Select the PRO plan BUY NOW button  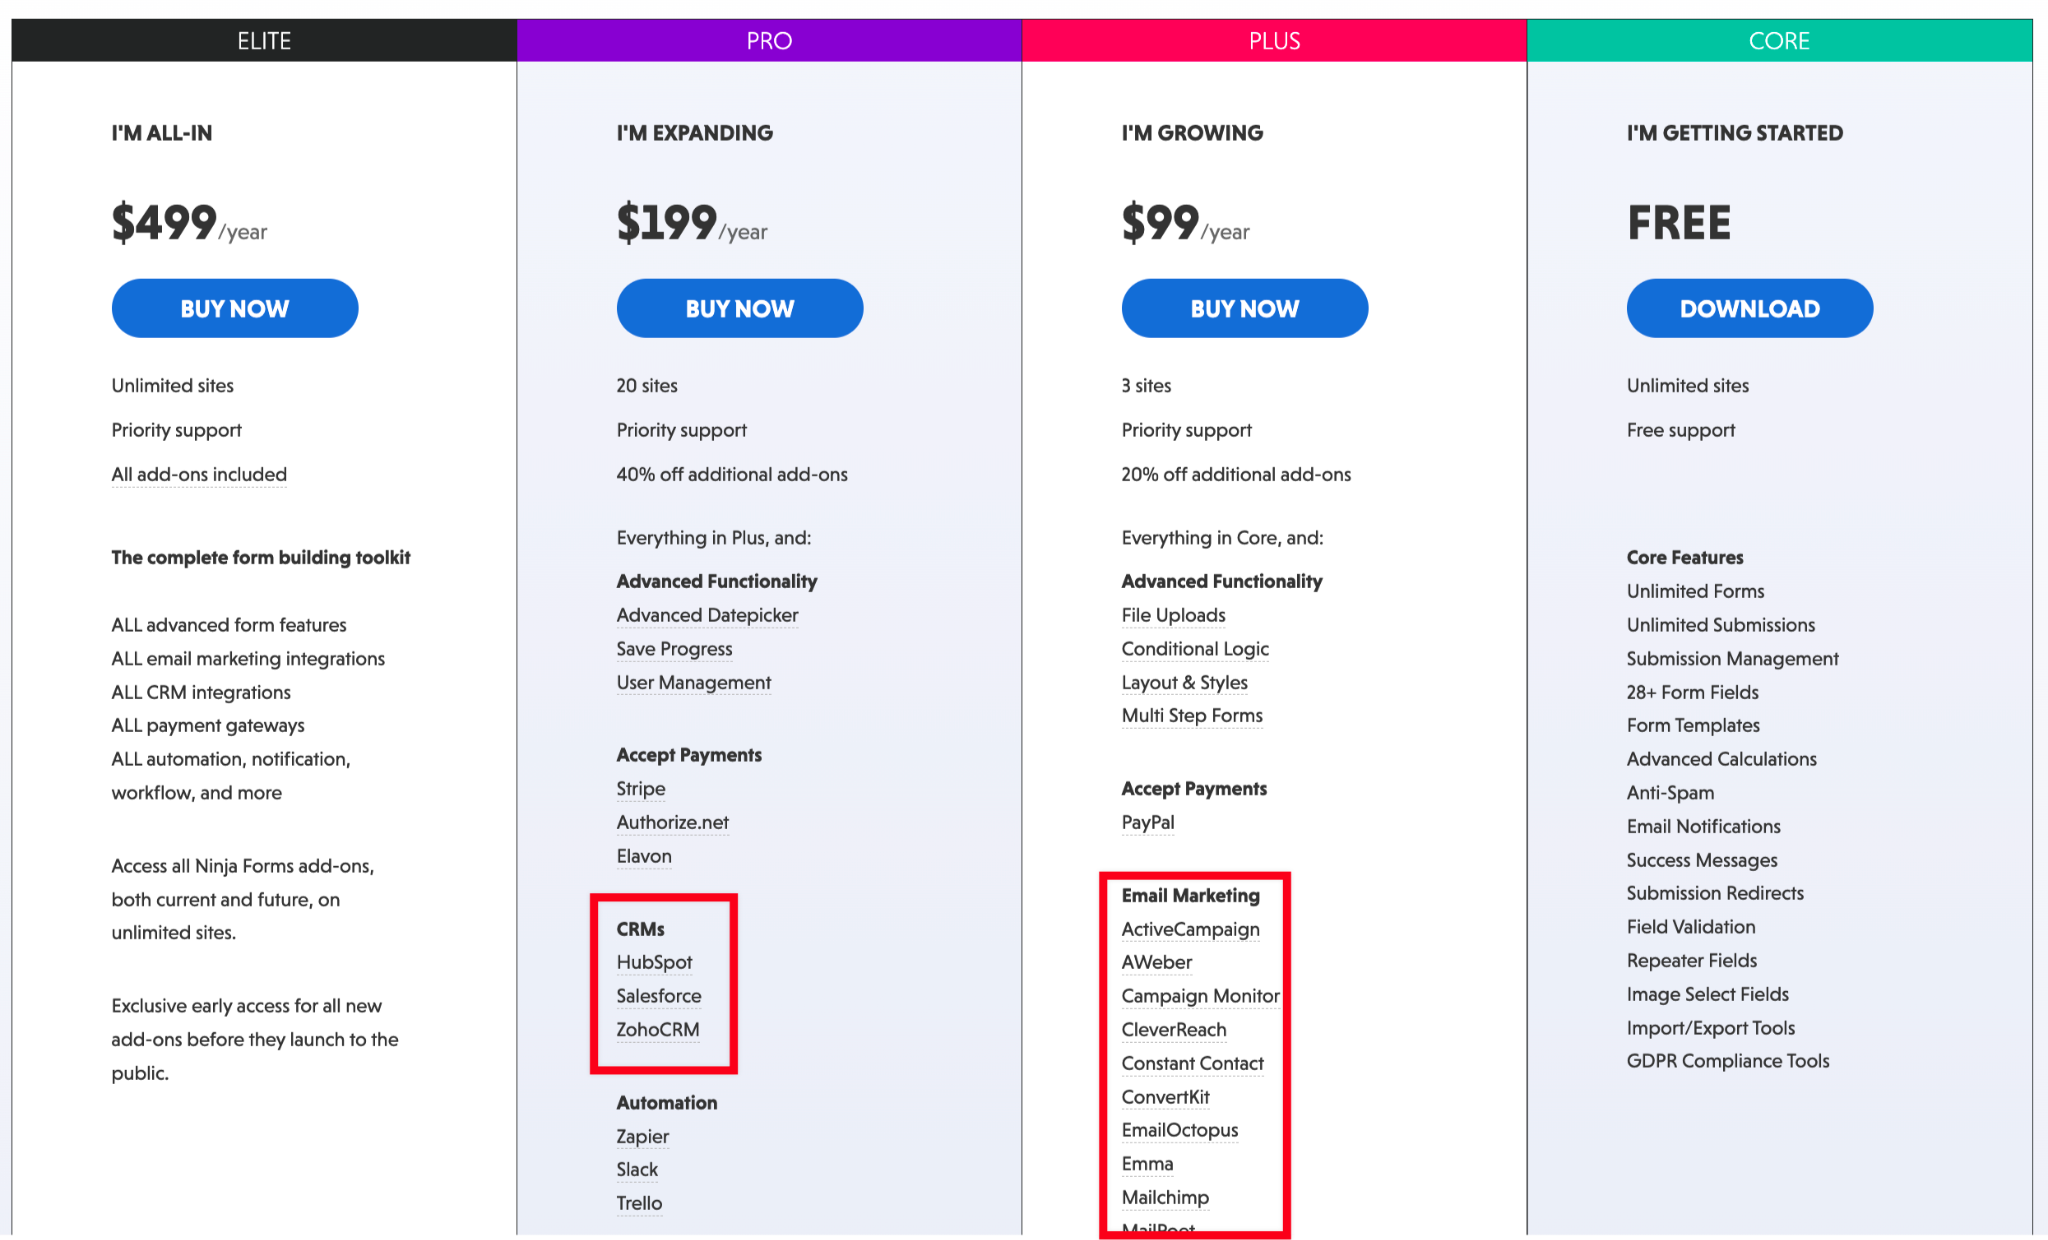737,309
